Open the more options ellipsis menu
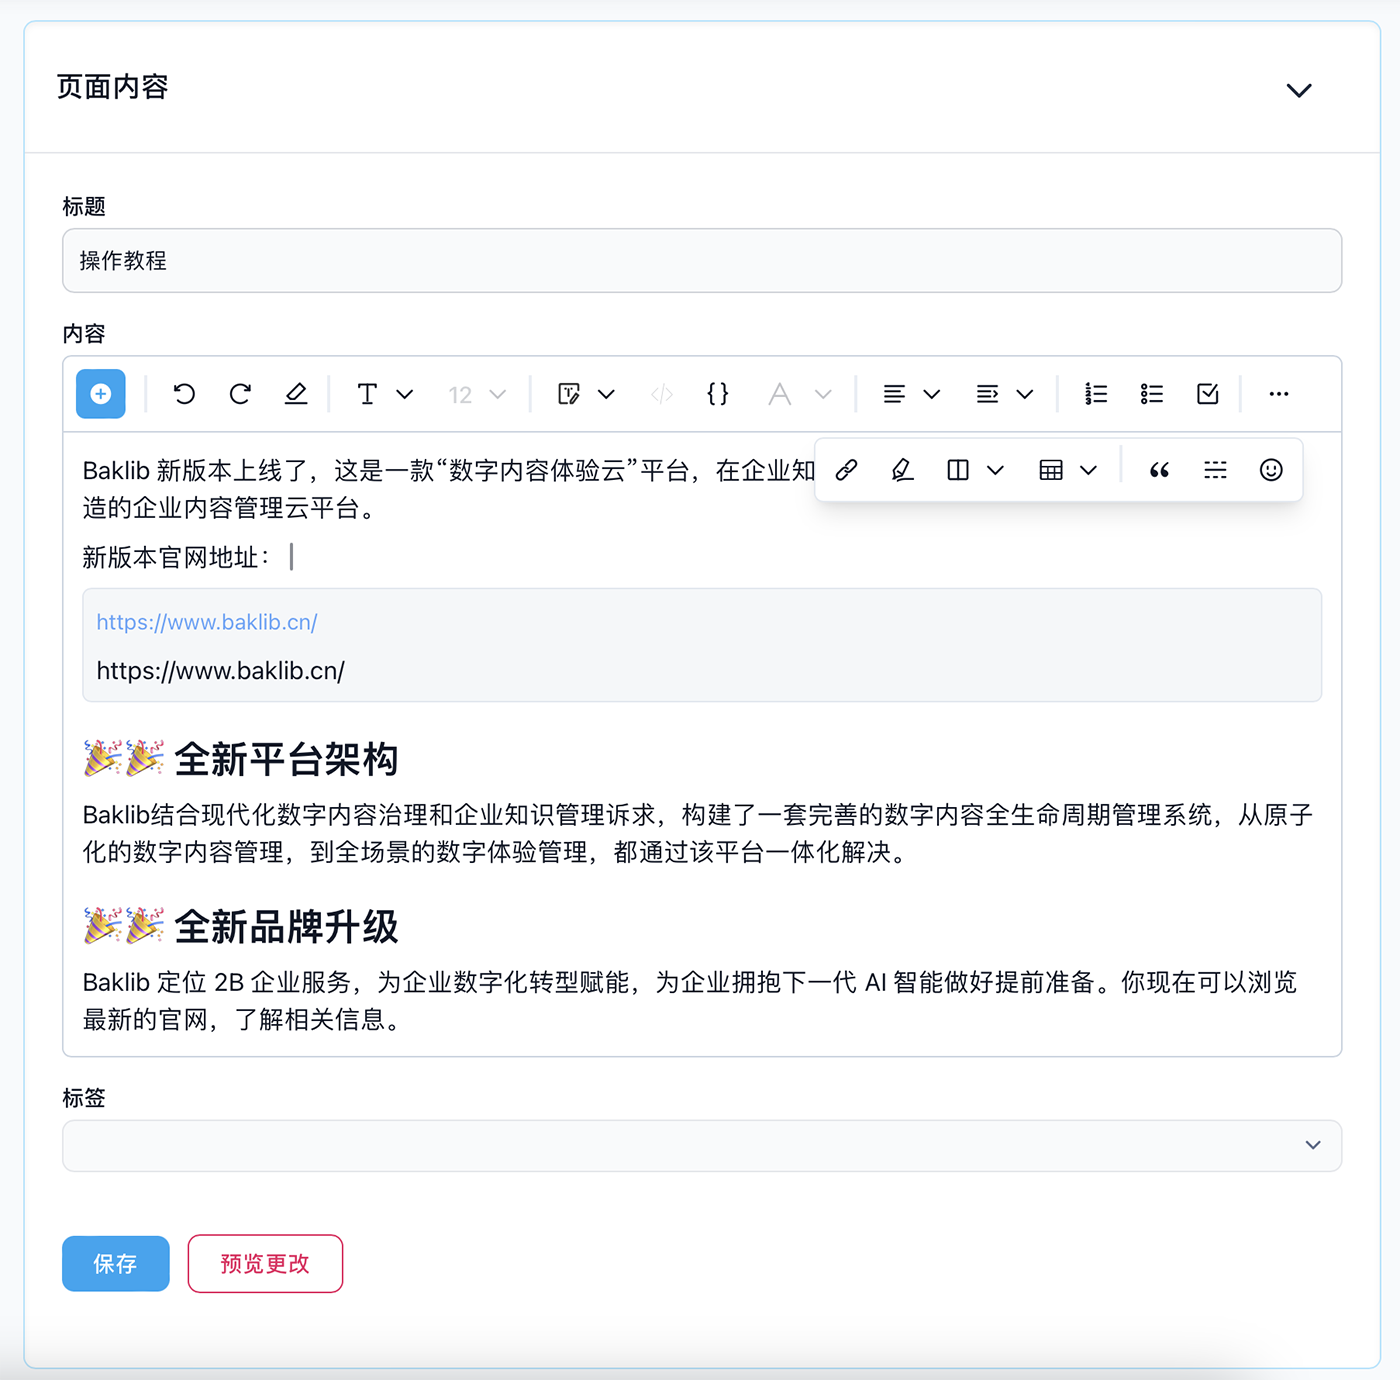Image resolution: width=1400 pixels, height=1380 pixels. point(1279,394)
